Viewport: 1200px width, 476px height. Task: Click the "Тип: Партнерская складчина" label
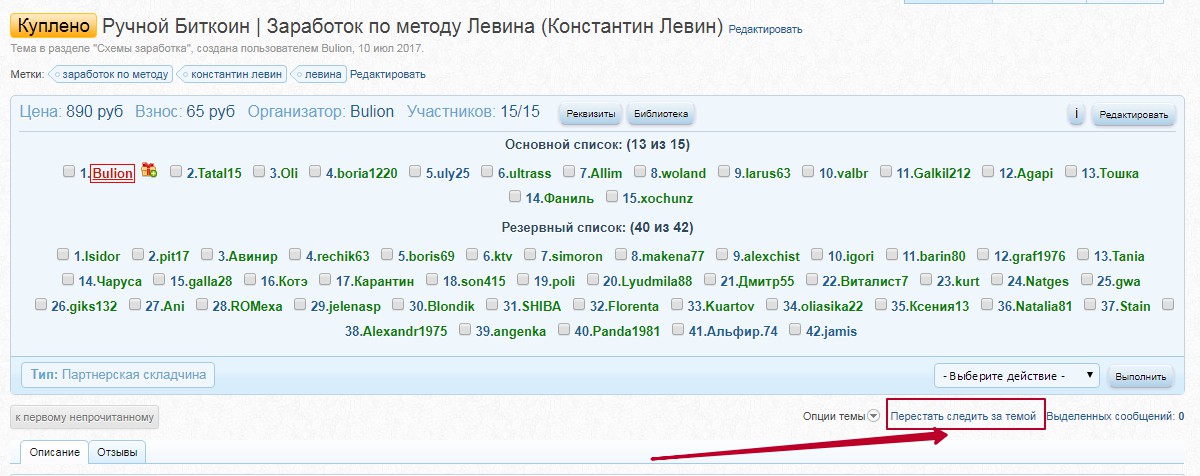(x=118, y=375)
